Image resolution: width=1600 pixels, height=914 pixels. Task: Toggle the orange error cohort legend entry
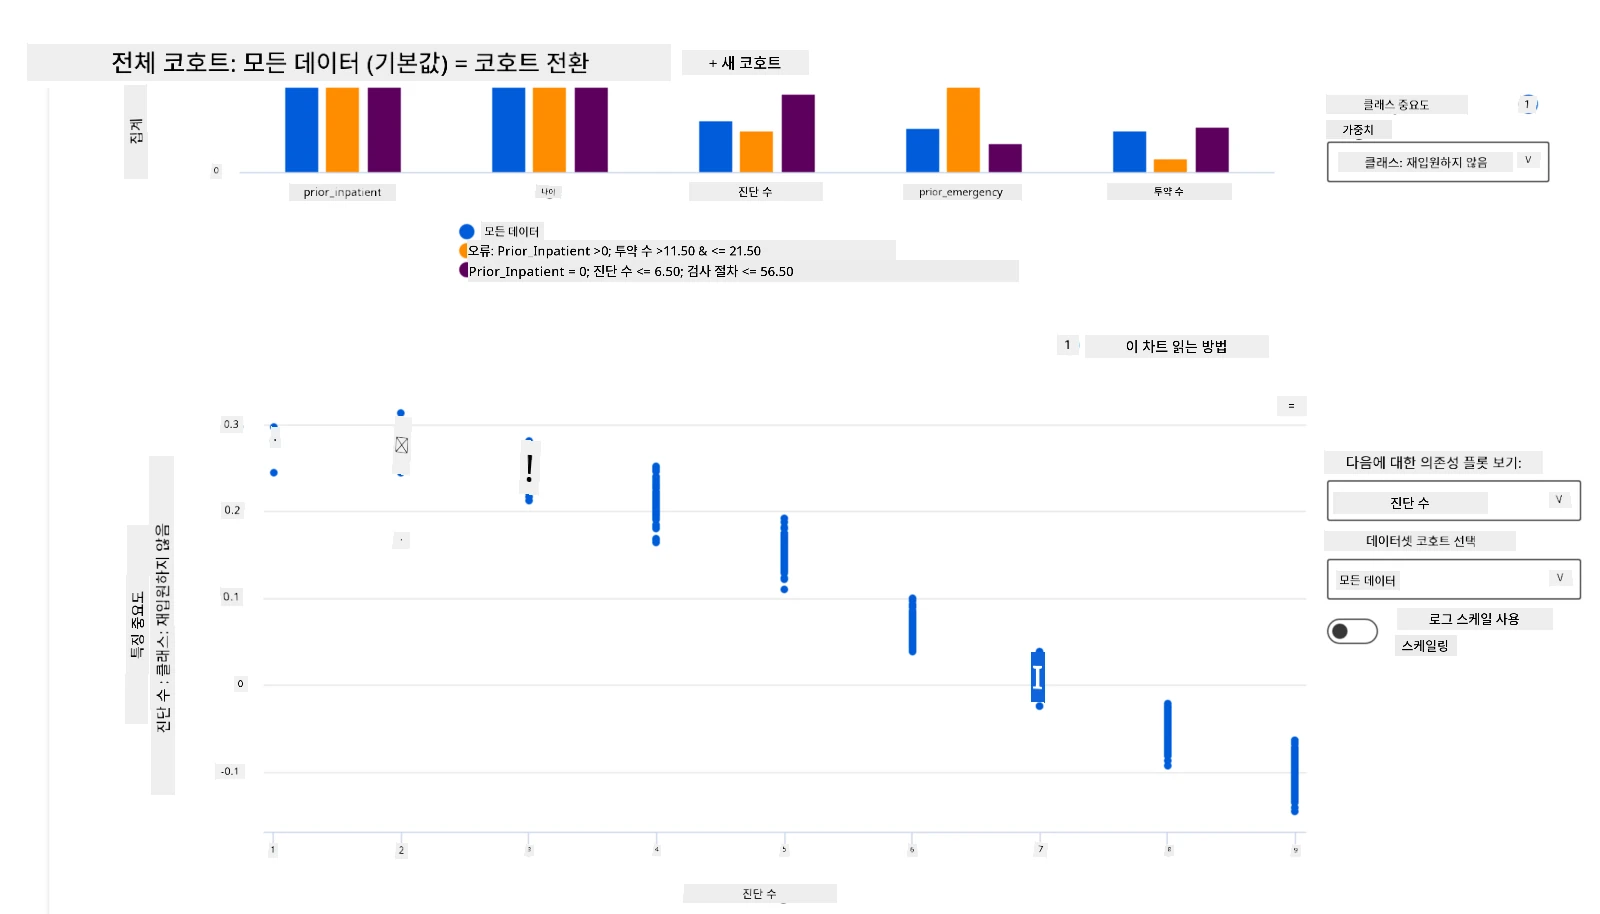coord(614,251)
